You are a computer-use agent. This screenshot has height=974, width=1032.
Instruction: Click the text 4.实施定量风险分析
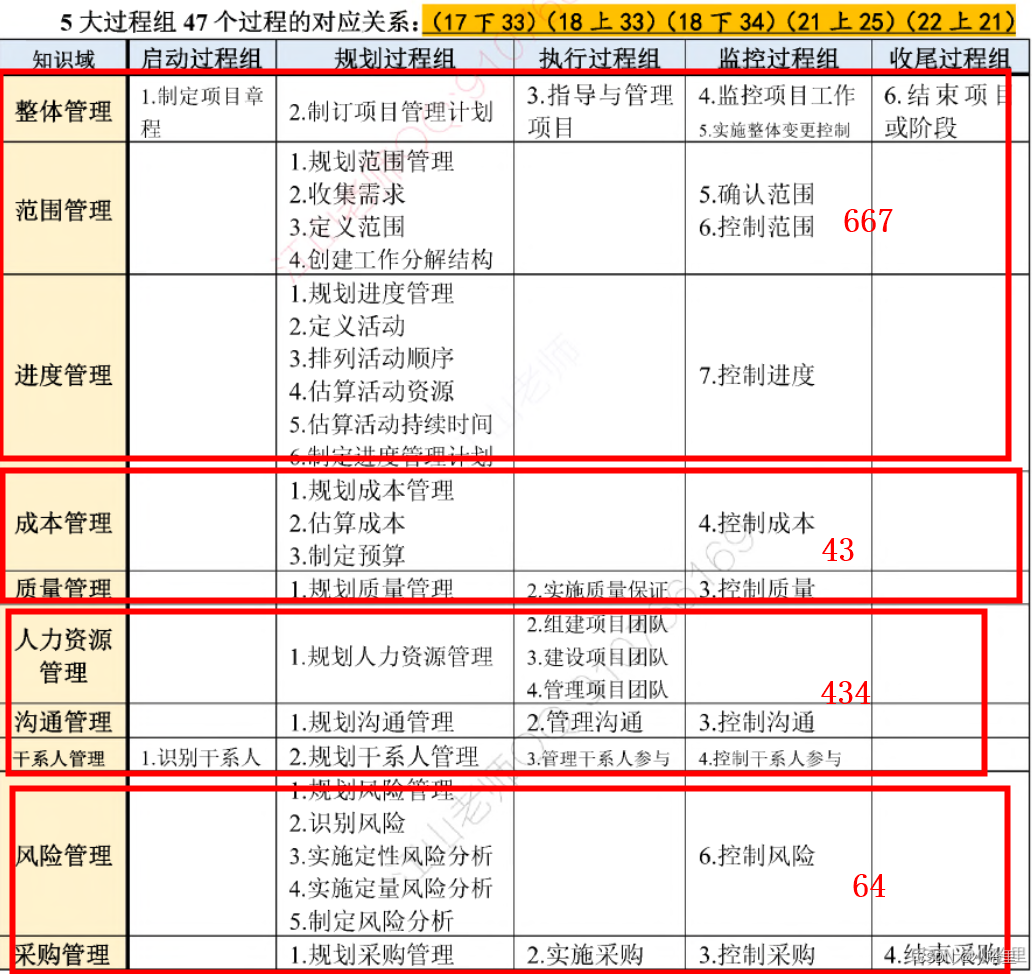click(x=391, y=888)
